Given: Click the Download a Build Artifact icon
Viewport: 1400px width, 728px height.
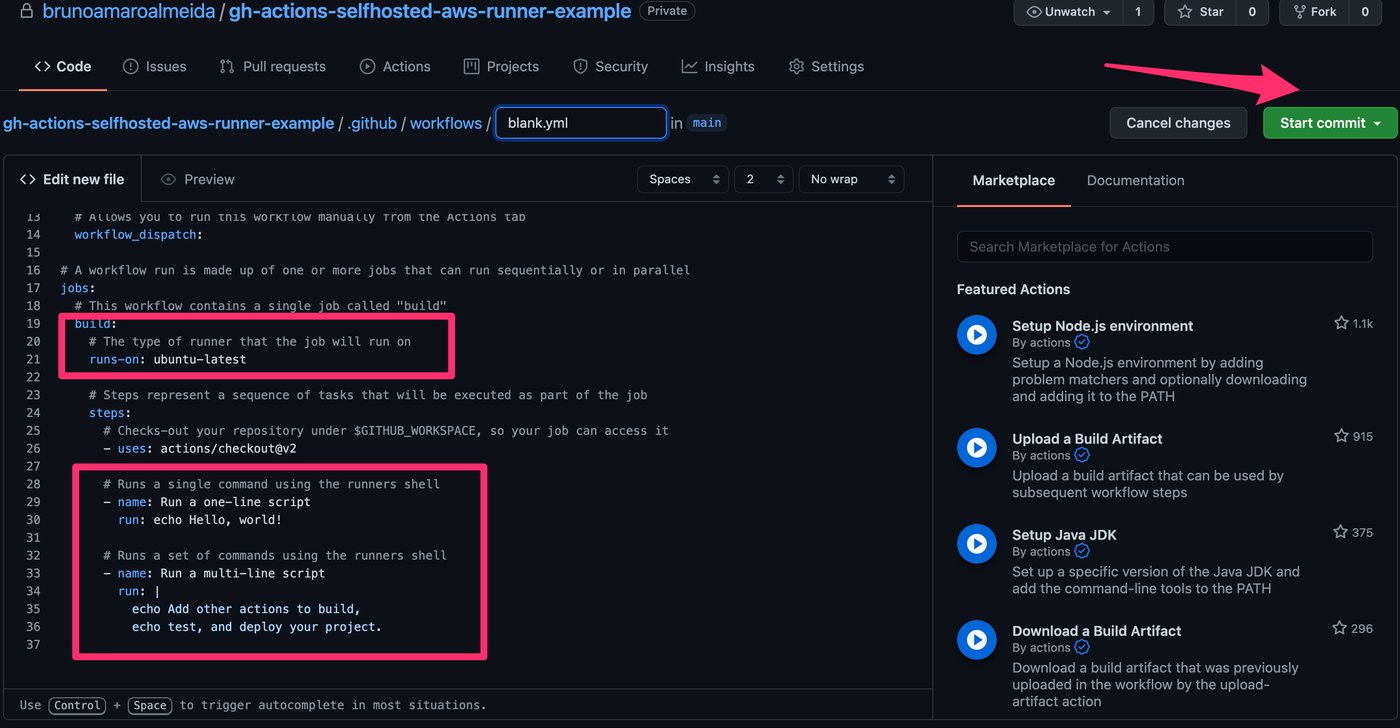Looking at the screenshot, I should coord(976,640).
